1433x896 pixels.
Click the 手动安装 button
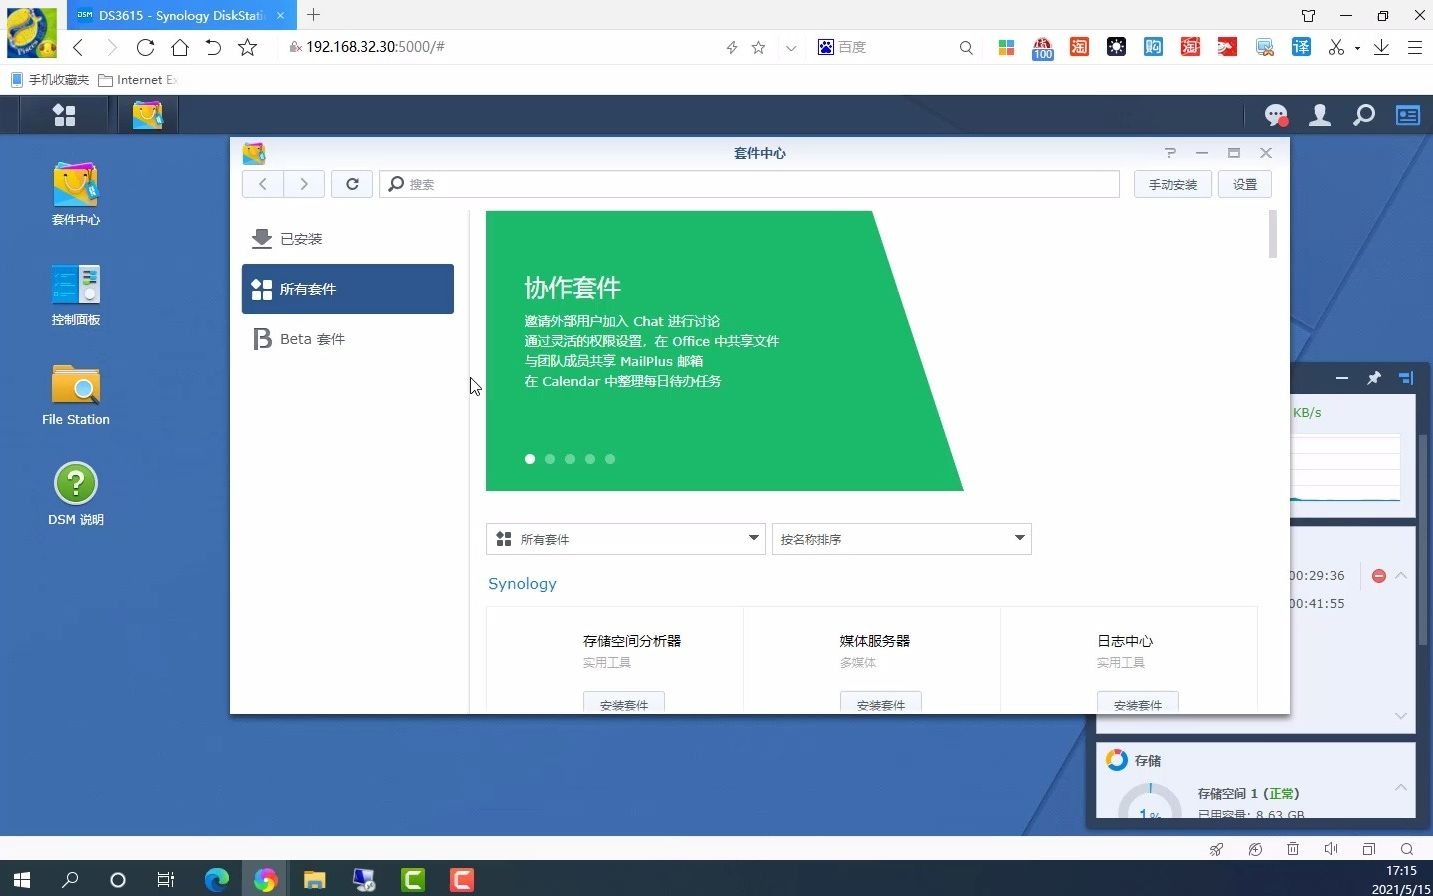(1173, 184)
